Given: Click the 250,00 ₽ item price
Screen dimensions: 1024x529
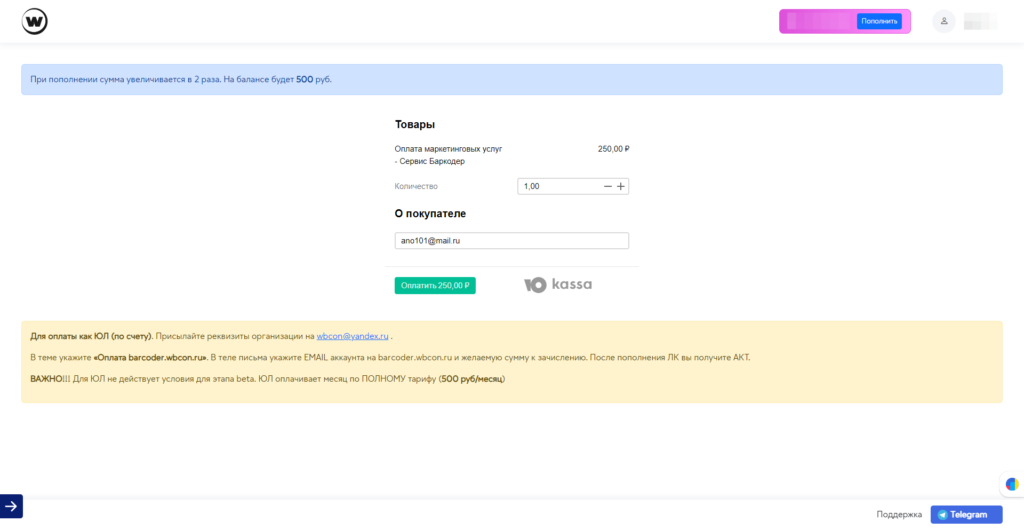Looking at the screenshot, I should pos(613,149).
